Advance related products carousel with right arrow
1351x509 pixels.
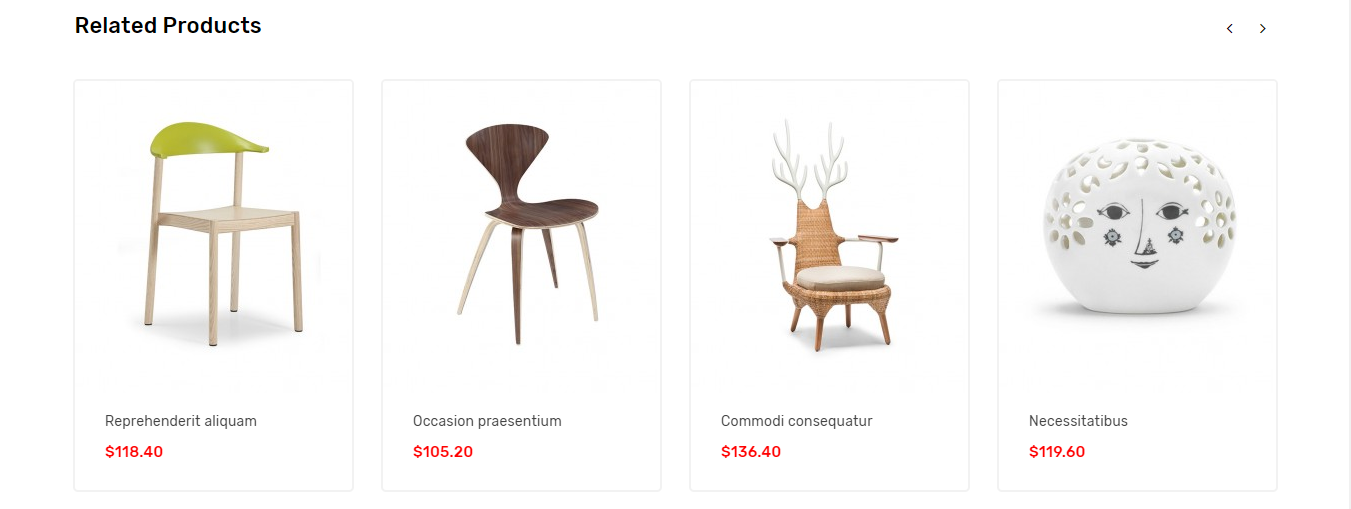click(1262, 29)
